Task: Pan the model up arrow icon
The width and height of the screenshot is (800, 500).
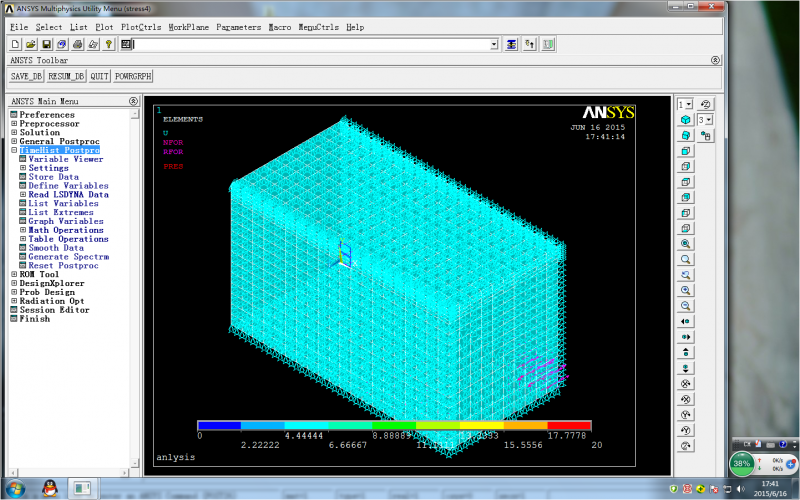Action: click(x=686, y=353)
